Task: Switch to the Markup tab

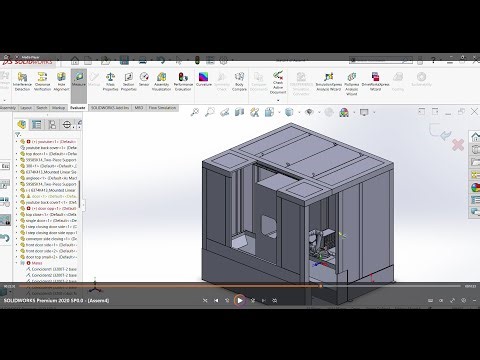Action: tap(58, 108)
